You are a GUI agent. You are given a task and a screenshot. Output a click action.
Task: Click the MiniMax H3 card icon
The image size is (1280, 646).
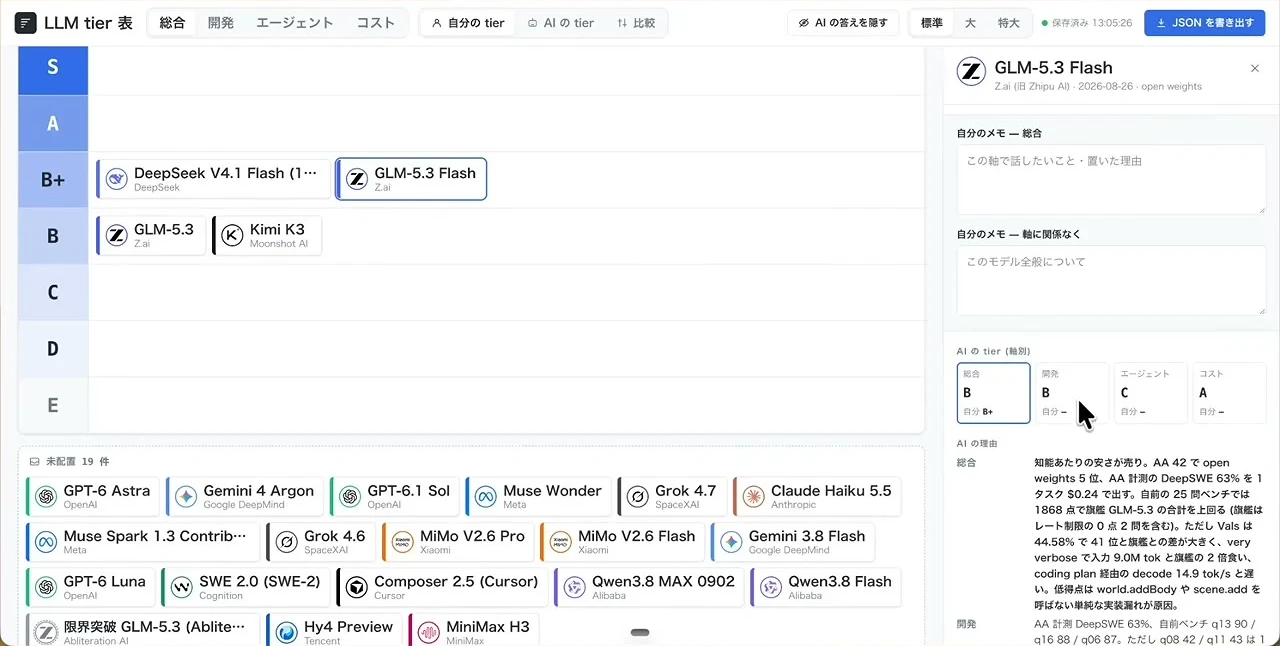428,632
